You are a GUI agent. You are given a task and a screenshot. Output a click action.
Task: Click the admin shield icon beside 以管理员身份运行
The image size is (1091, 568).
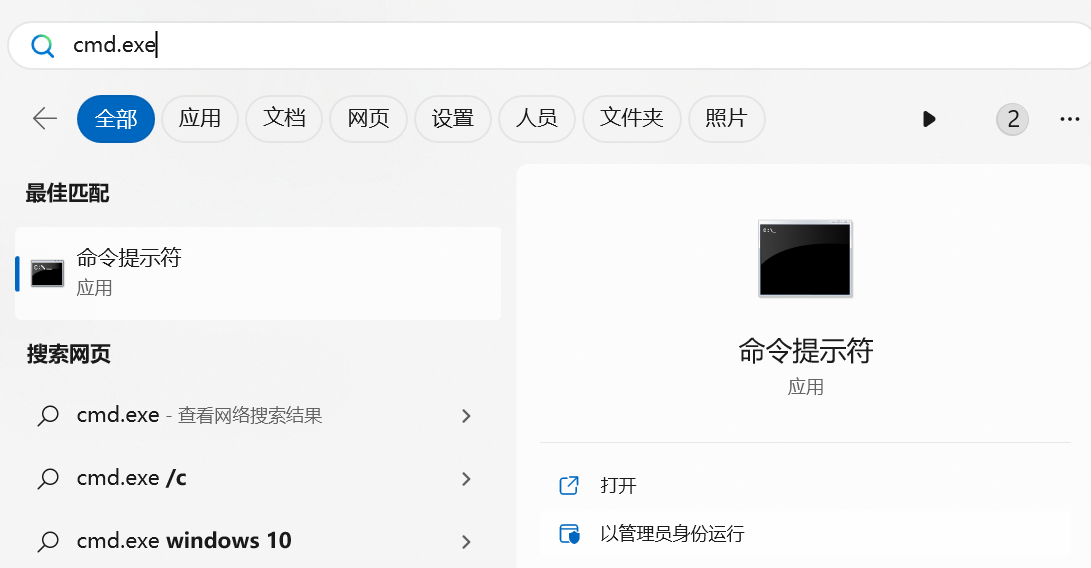[569, 534]
